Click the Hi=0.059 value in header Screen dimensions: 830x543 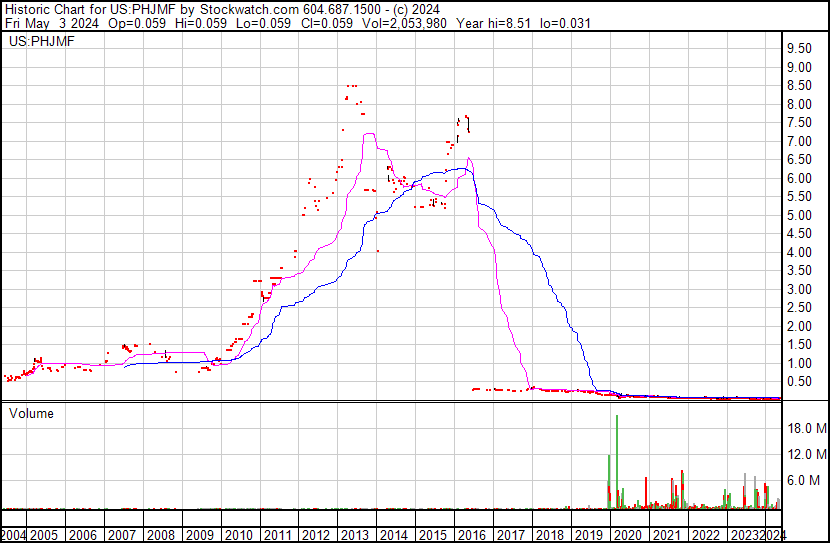coord(201,24)
